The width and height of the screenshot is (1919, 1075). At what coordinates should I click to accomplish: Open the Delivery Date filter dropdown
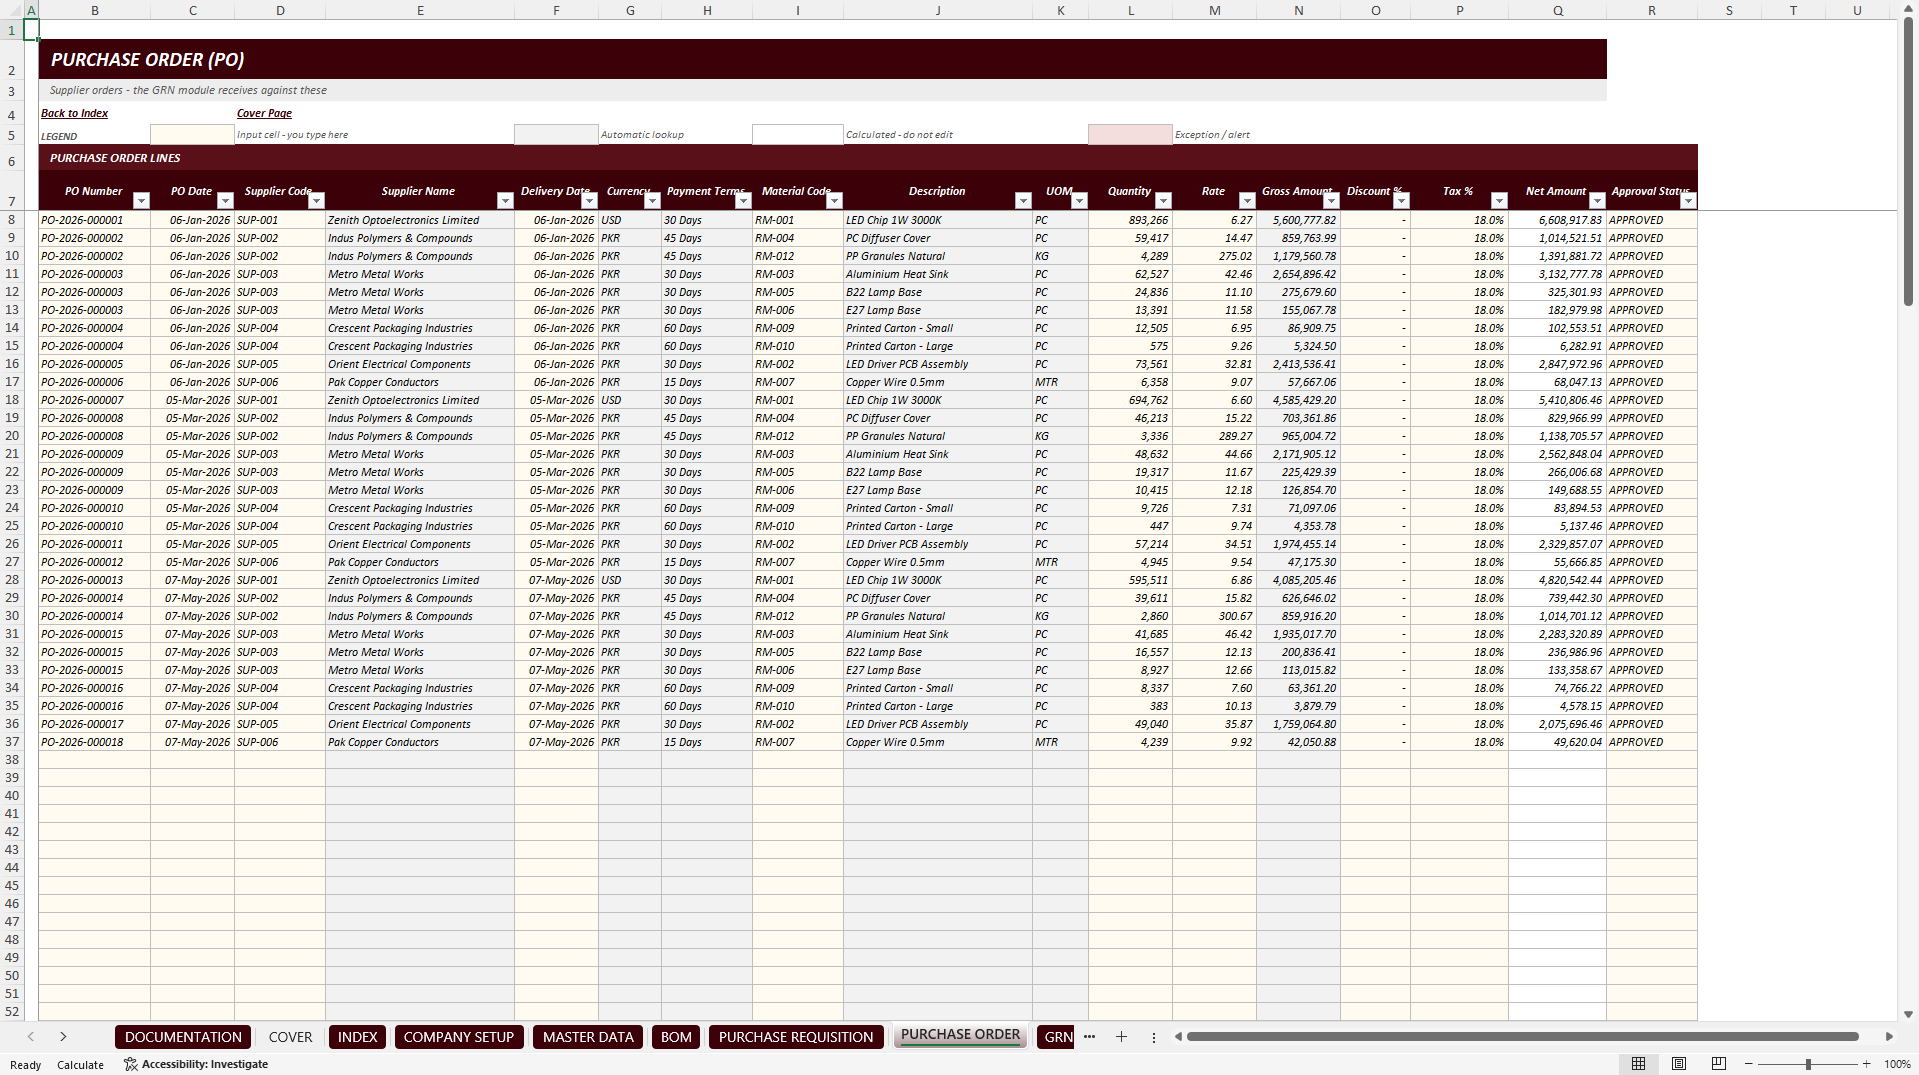(589, 201)
